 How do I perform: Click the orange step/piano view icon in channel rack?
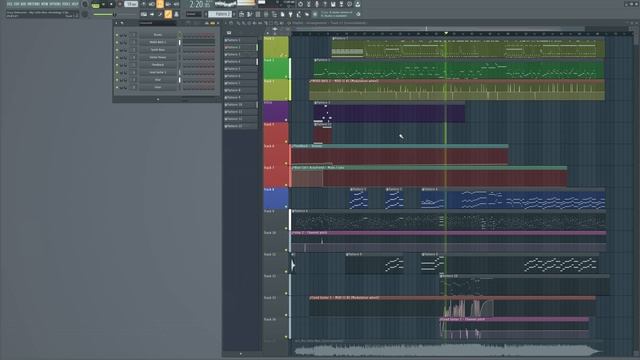[213, 23]
